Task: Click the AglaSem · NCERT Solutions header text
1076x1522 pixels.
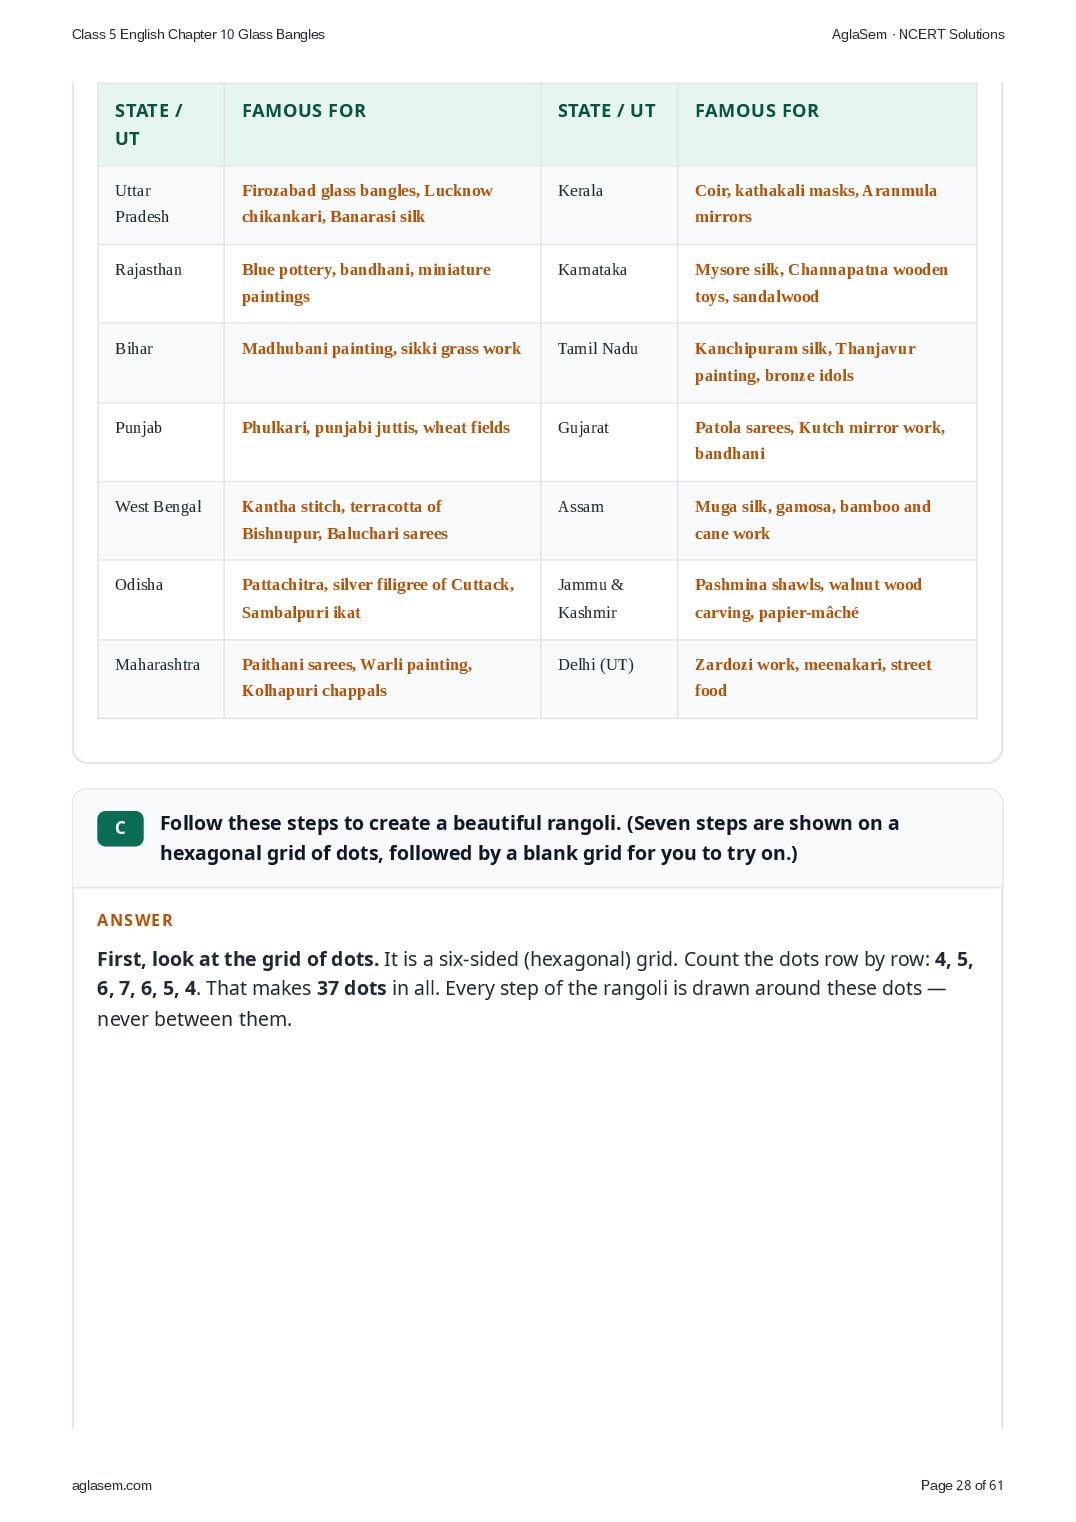Action: (x=918, y=34)
